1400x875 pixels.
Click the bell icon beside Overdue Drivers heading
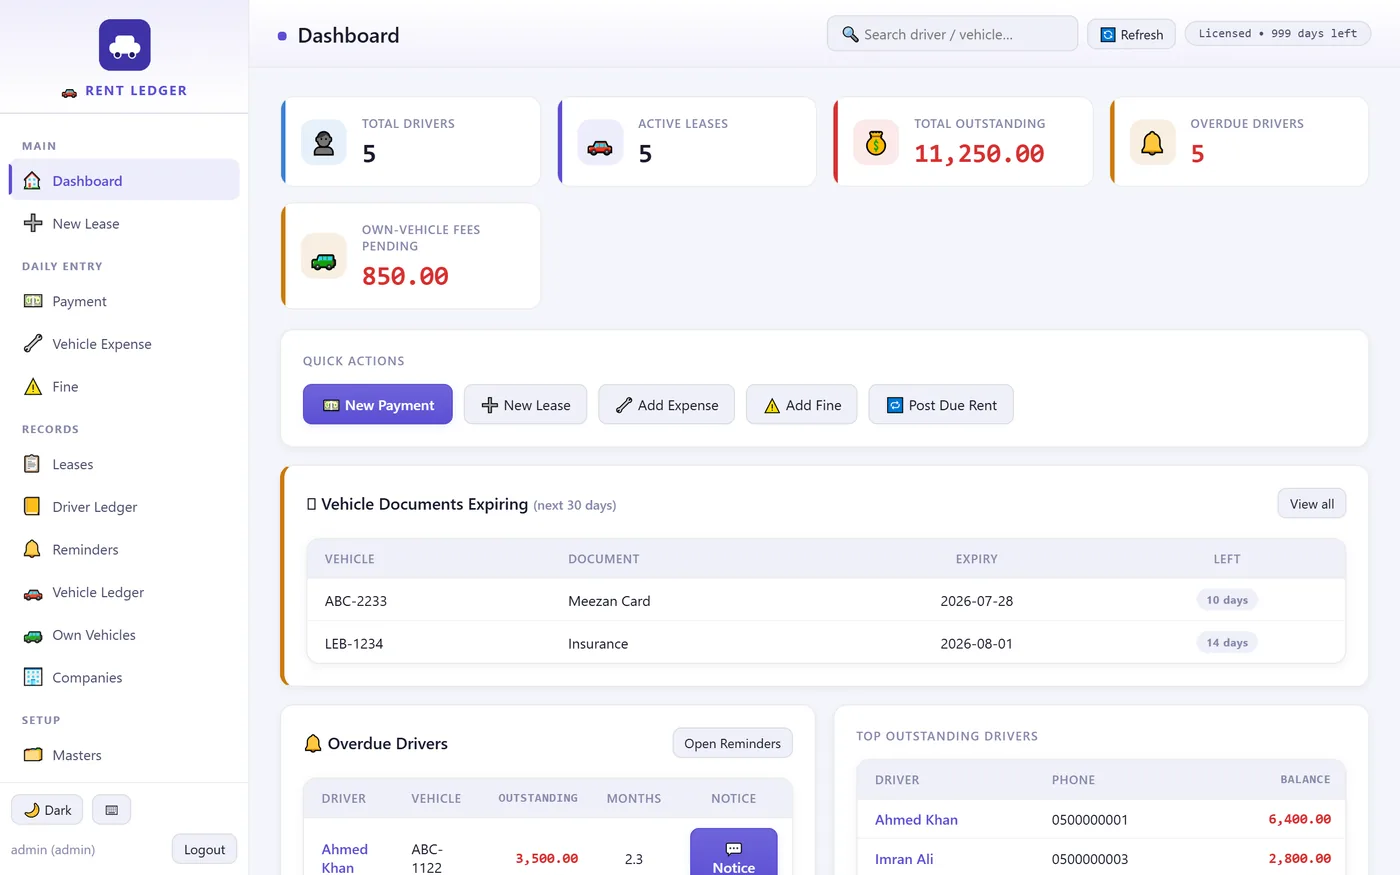(313, 743)
